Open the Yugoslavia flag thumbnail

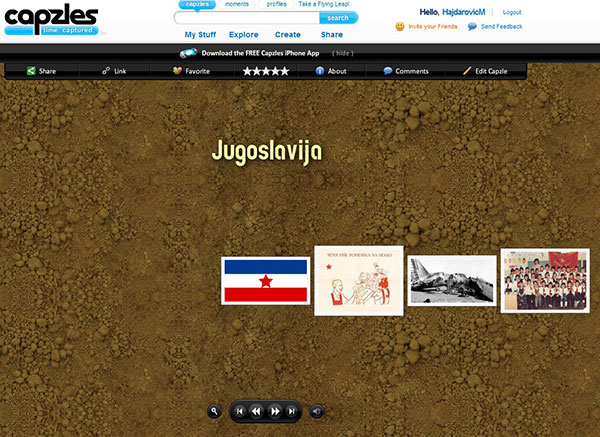(x=266, y=281)
